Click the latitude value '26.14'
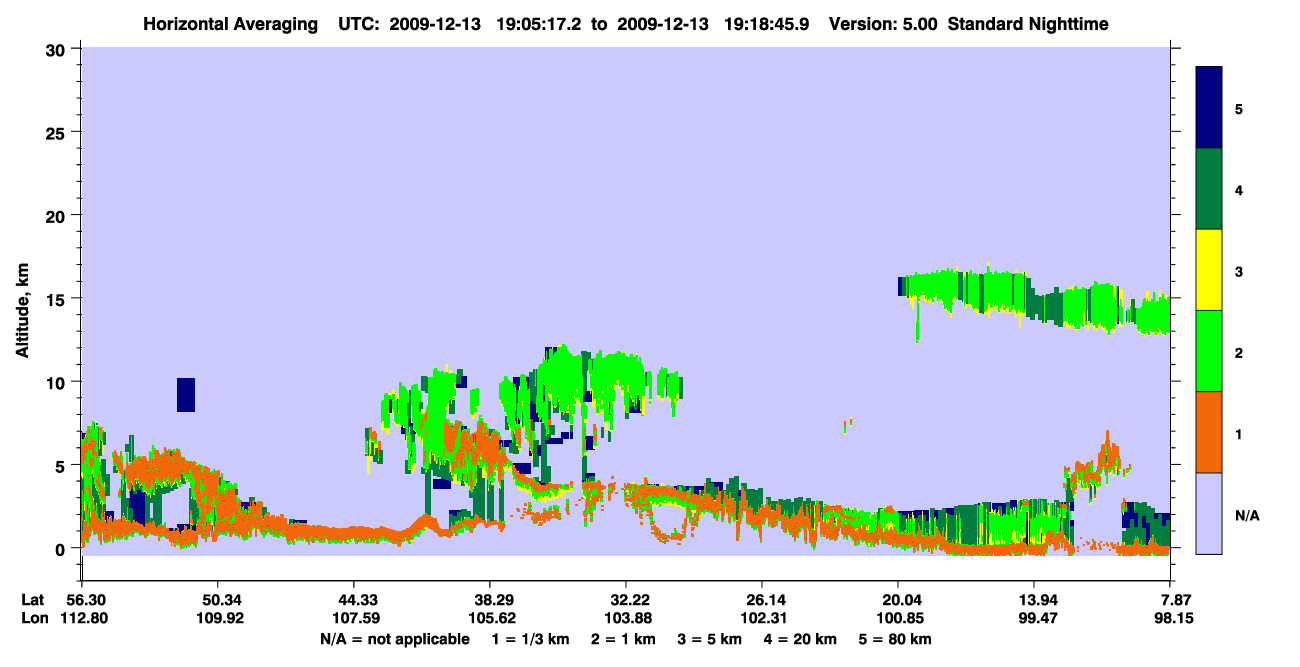The height and width of the screenshot is (667, 1300). (x=762, y=600)
